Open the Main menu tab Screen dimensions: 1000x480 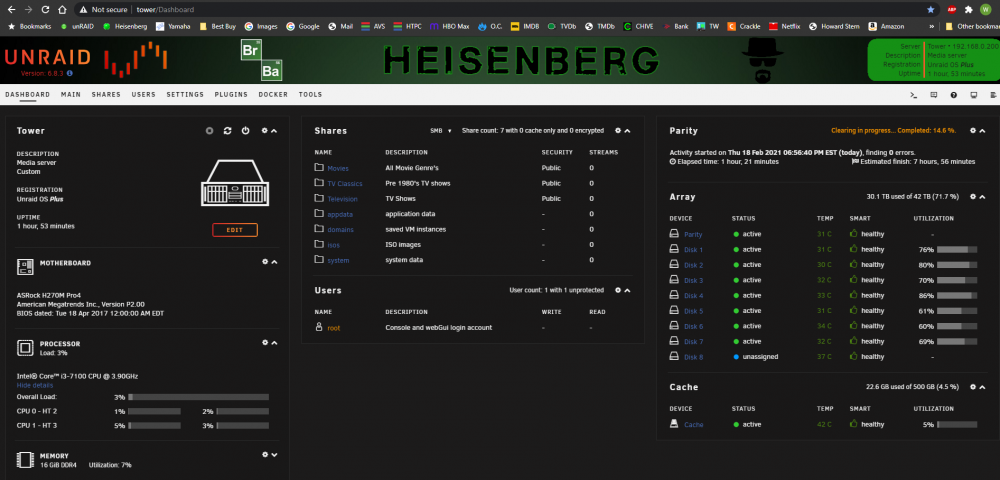click(x=71, y=94)
